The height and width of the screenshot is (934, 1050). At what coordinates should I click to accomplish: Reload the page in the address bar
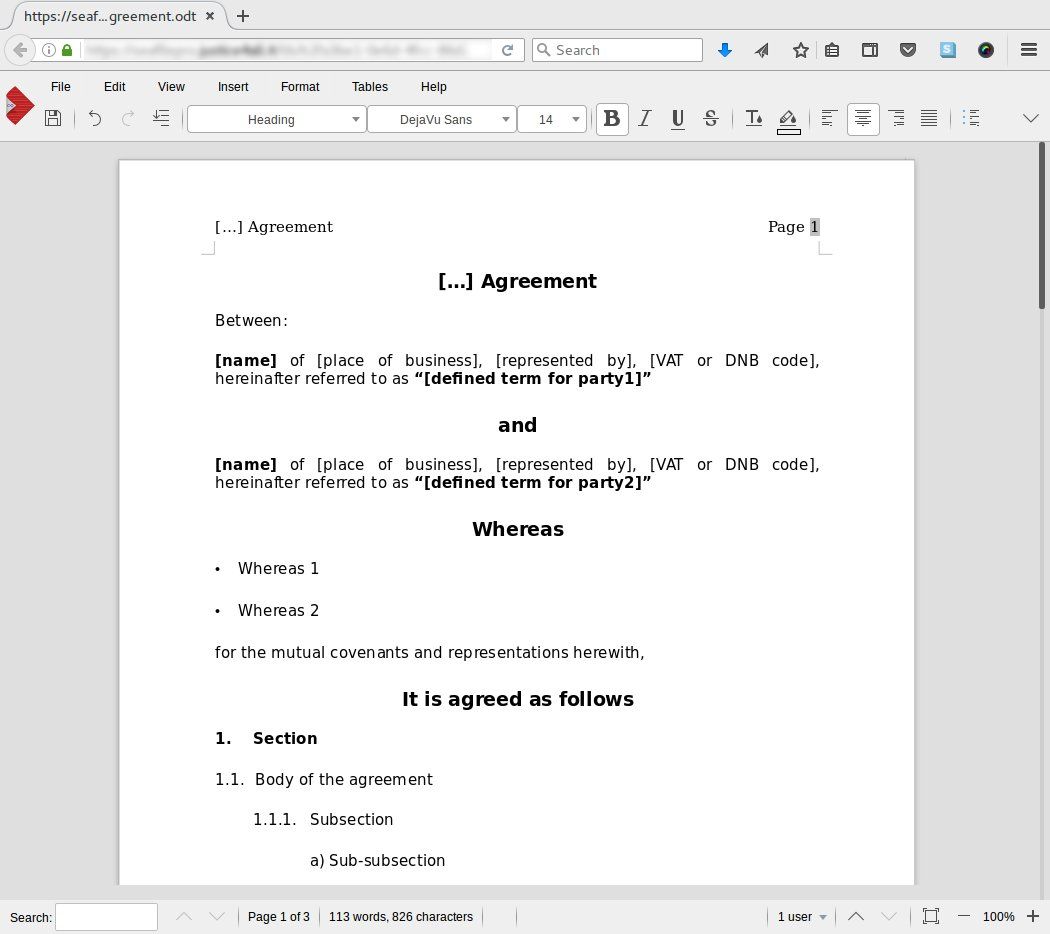(508, 50)
